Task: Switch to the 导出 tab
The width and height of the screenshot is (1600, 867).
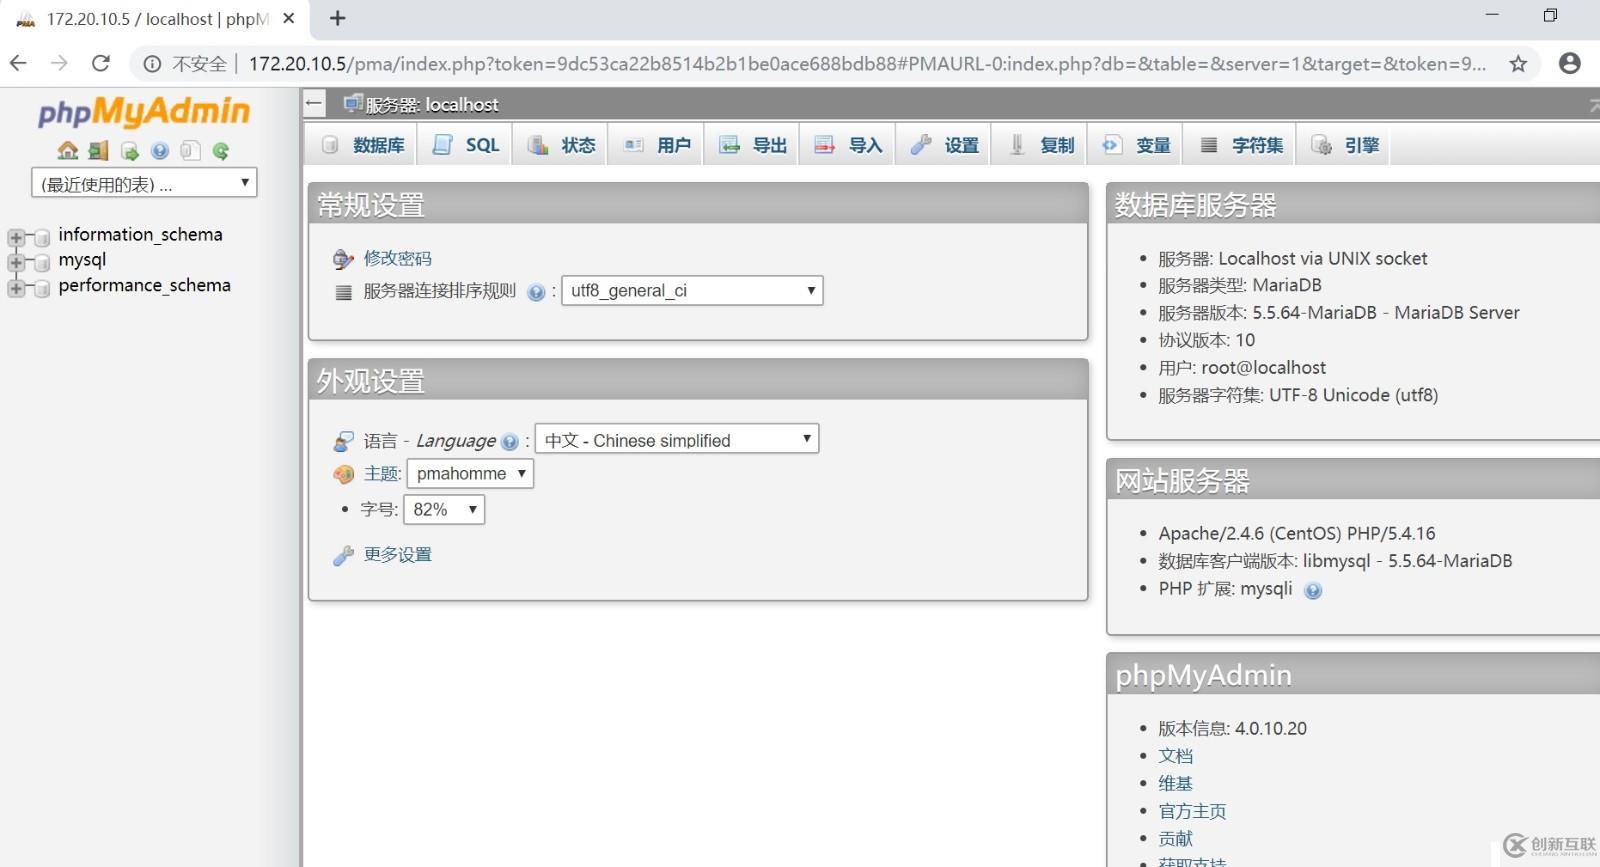Action: coord(753,145)
